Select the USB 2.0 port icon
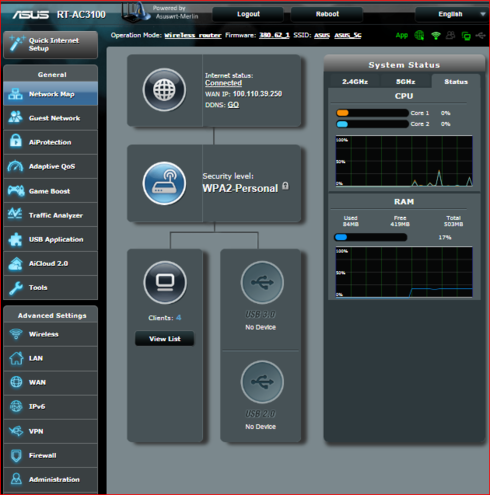This screenshot has width=490, height=495. point(262,382)
